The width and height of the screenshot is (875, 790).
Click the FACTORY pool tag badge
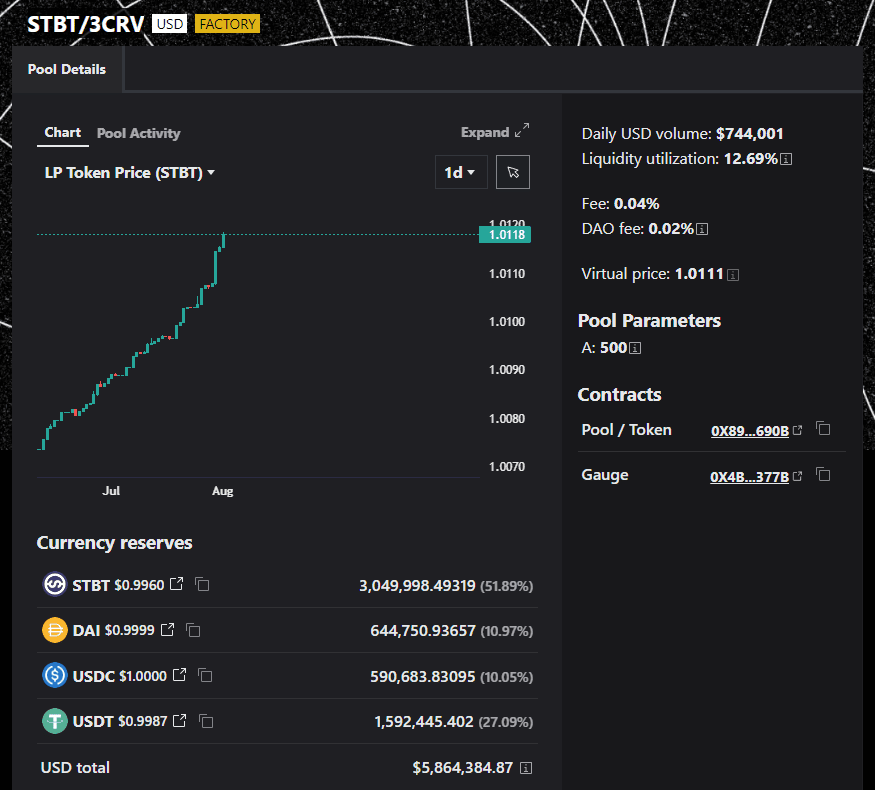(228, 24)
